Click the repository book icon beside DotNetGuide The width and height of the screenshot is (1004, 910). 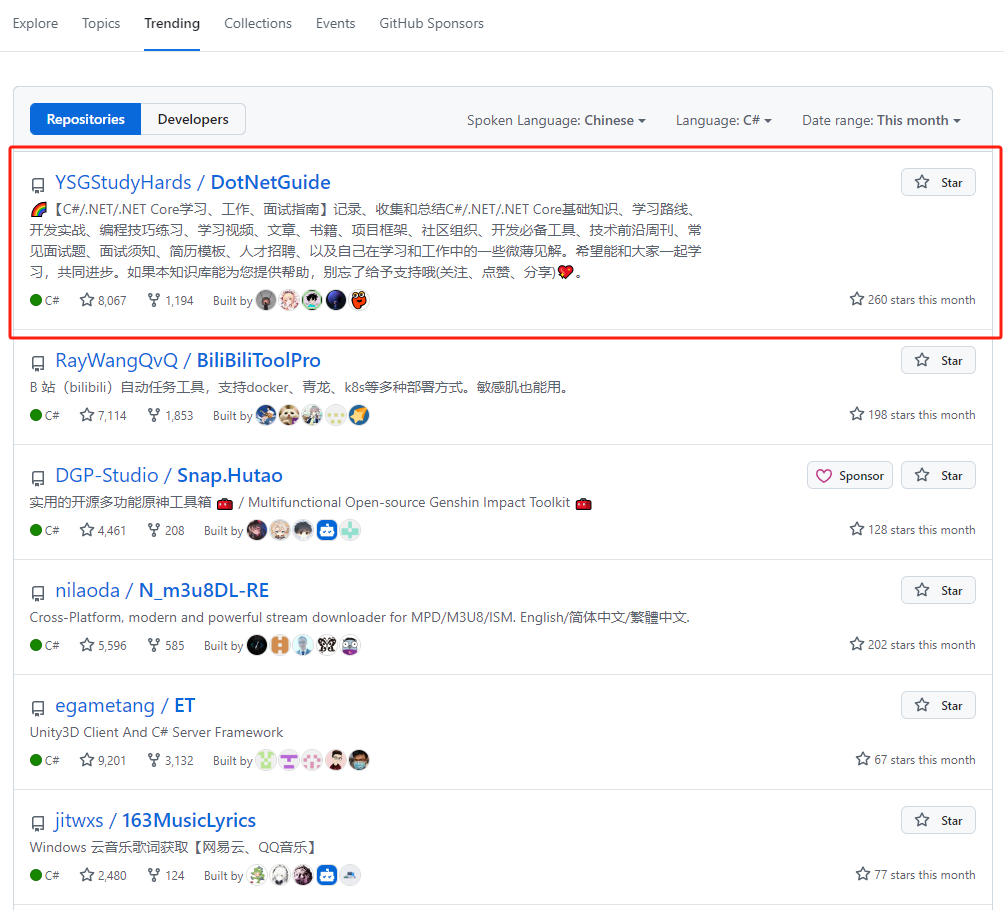click(38, 184)
